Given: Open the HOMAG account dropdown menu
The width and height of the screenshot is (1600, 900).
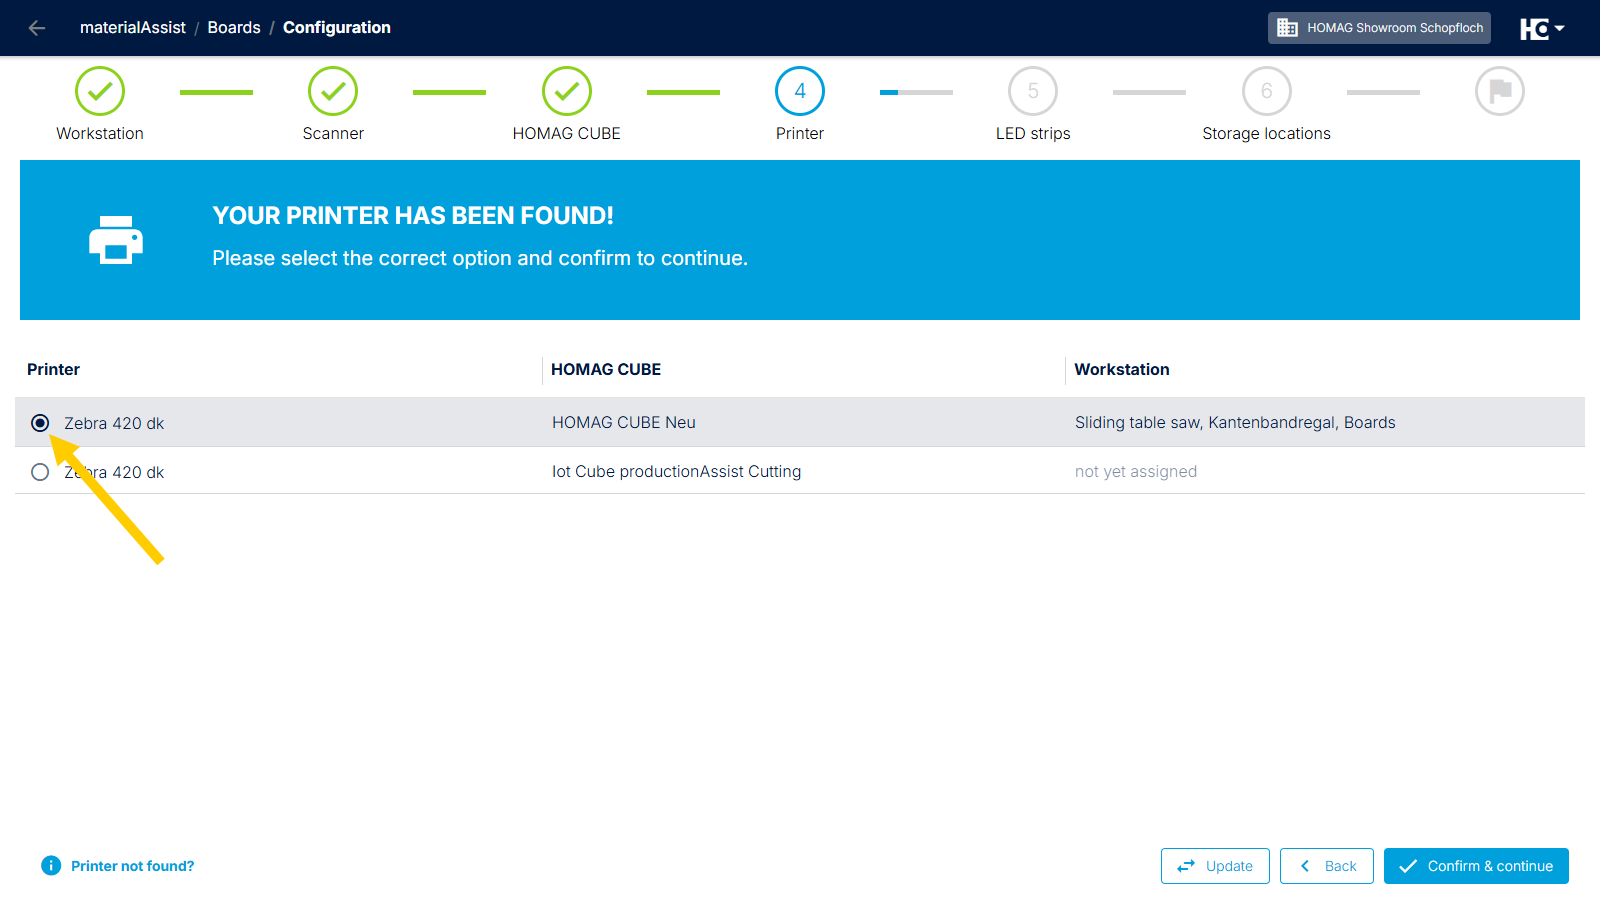Looking at the screenshot, I should coord(1542,29).
